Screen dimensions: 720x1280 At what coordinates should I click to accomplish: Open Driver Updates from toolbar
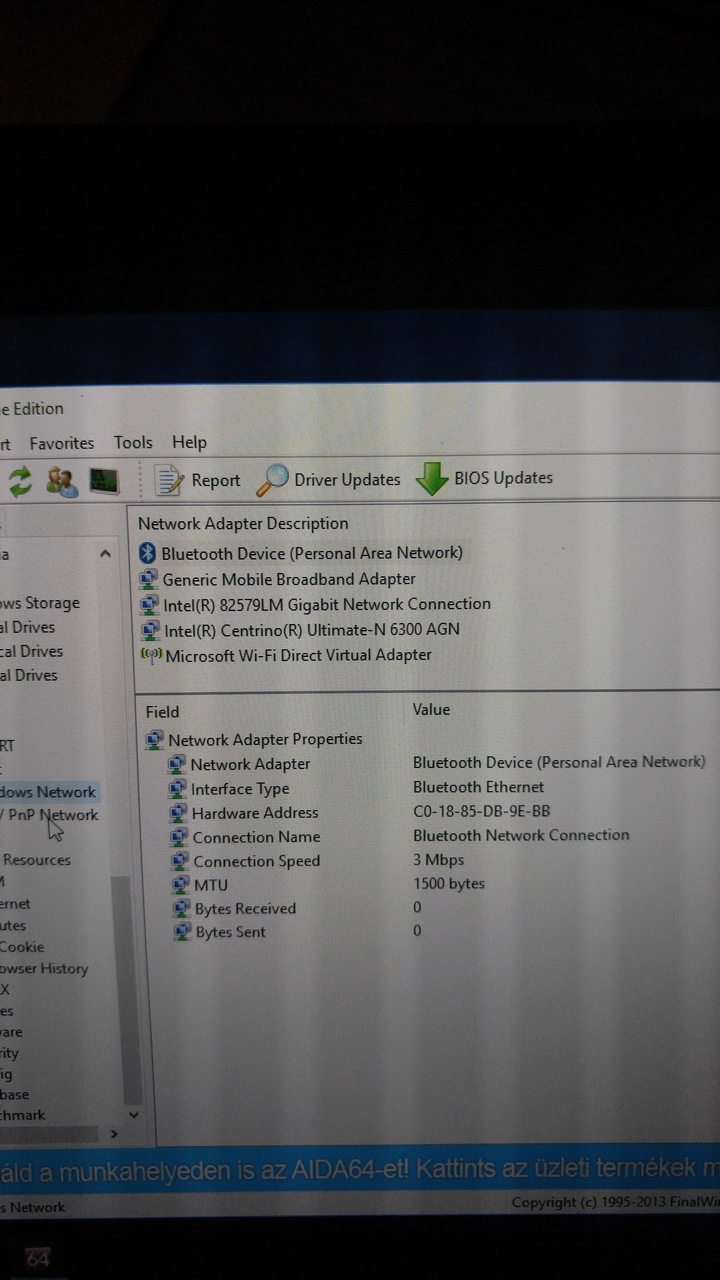328,479
